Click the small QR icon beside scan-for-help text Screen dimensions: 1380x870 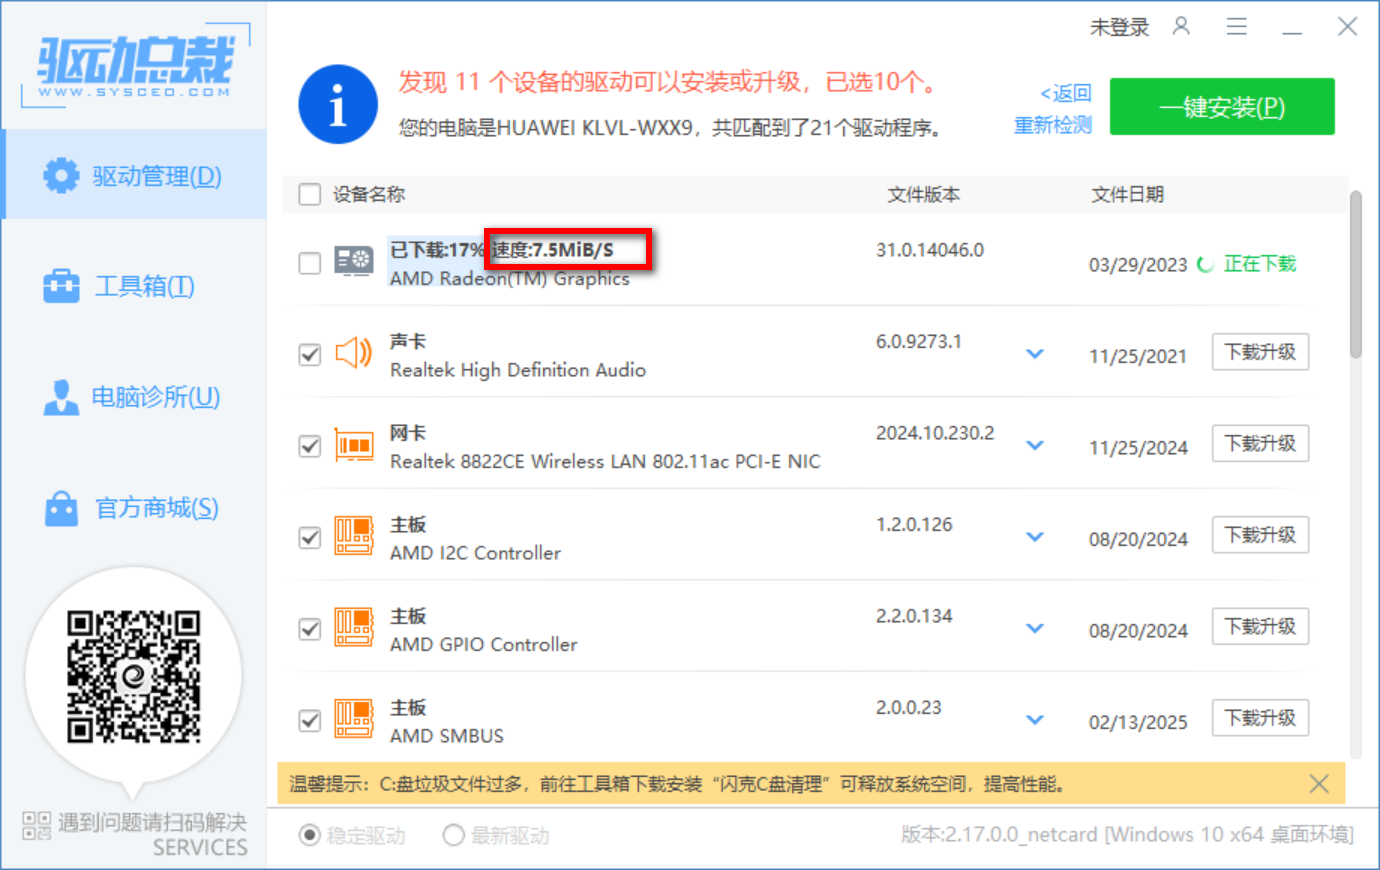(37, 825)
